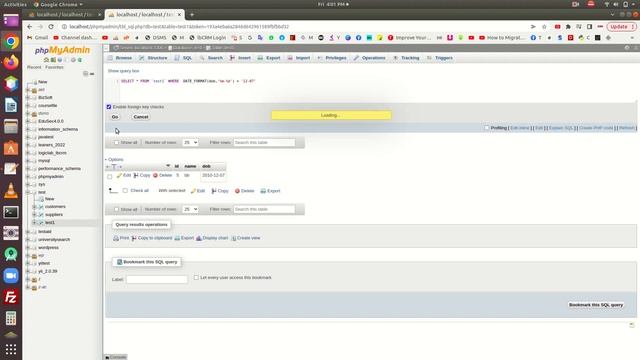This screenshot has height=360, width=640.
Task: Focus the bookmark Label input field
Action: [157, 279]
